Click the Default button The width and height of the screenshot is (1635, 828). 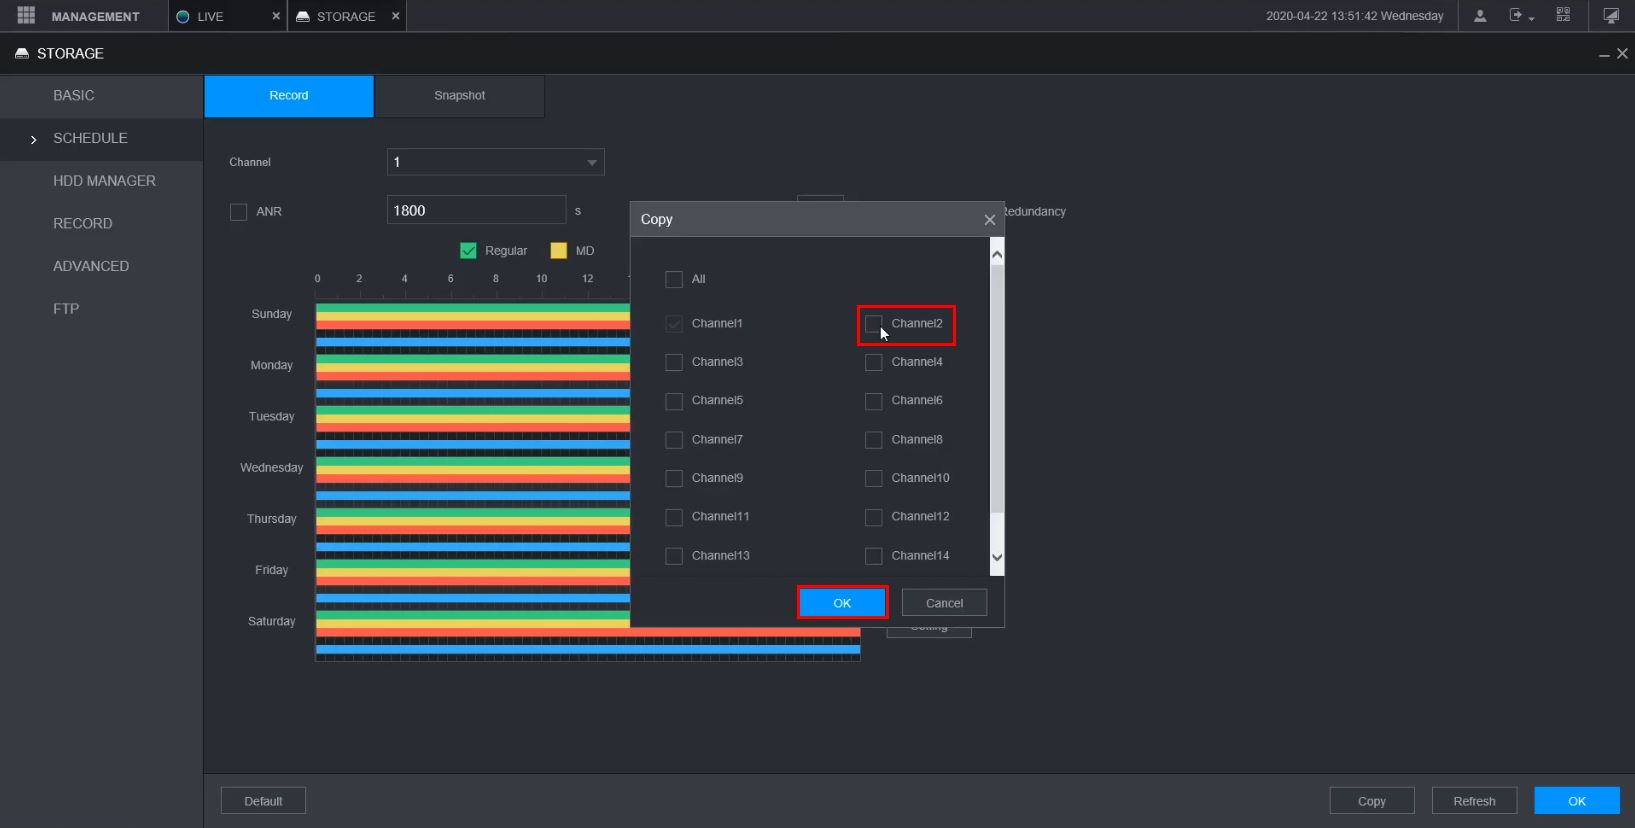click(263, 801)
